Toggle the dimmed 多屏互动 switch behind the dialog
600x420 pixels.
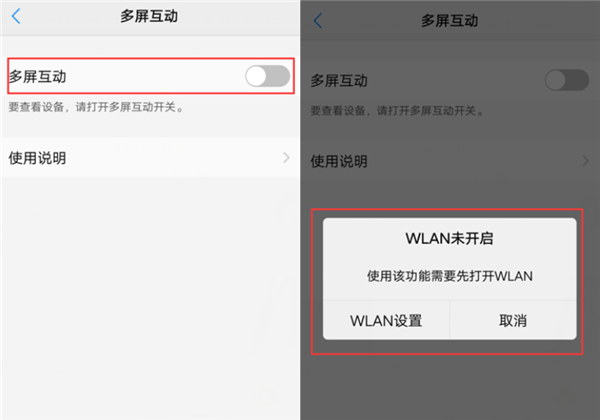tap(567, 80)
